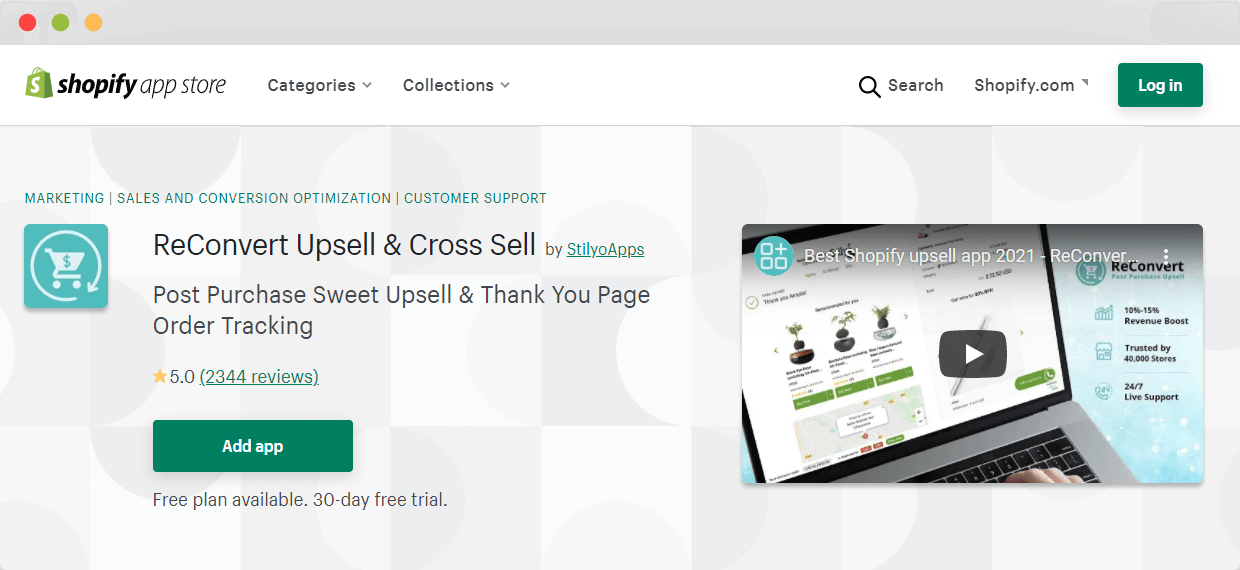Image resolution: width=1240 pixels, height=570 pixels.
Task: Play the ReConvert video
Action: pyautogui.click(x=972, y=354)
